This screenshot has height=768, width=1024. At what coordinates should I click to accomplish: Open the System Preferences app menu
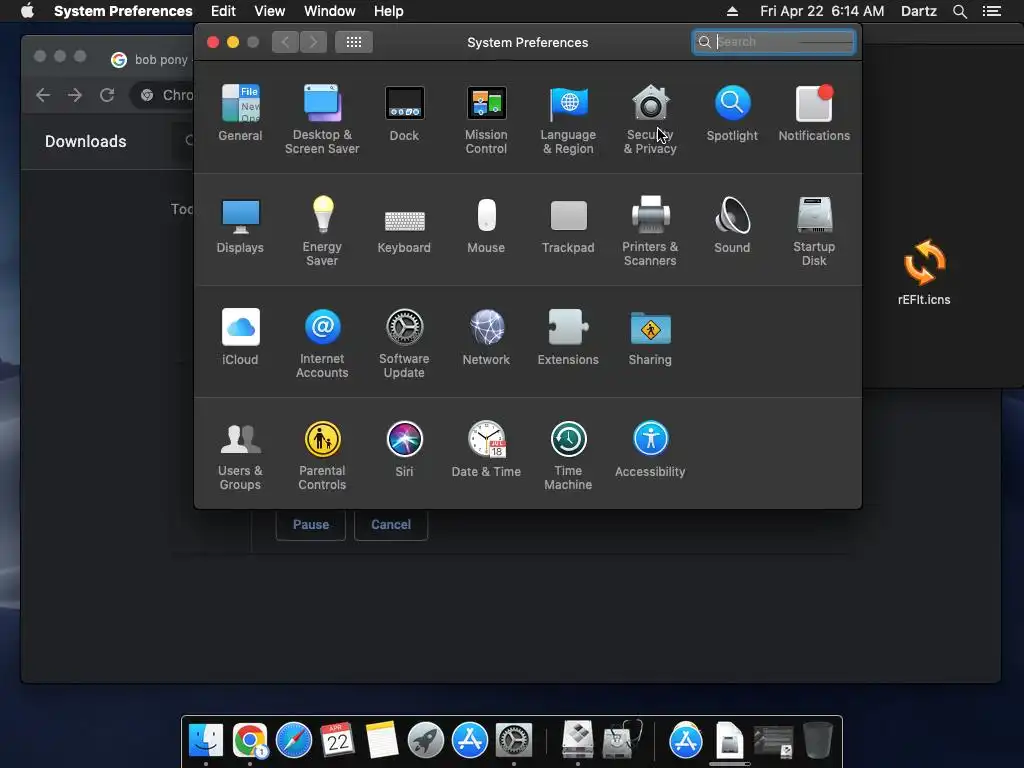tap(123, 11)
